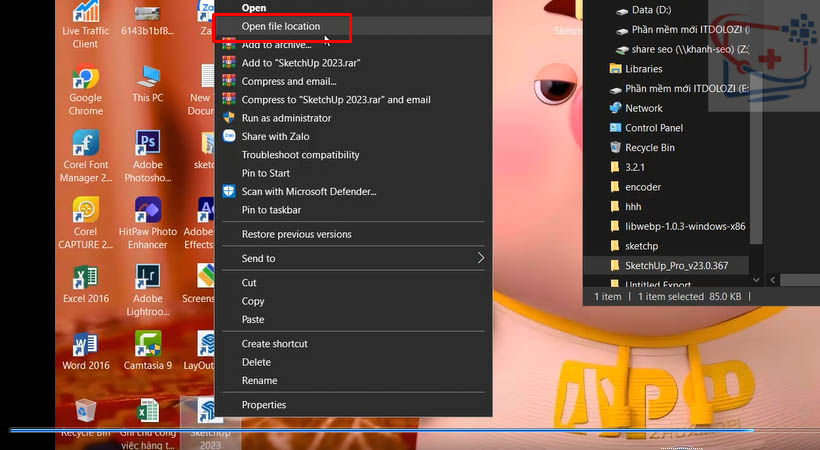Choose Run as administrator
820x450 pixels.
[286, 118]
